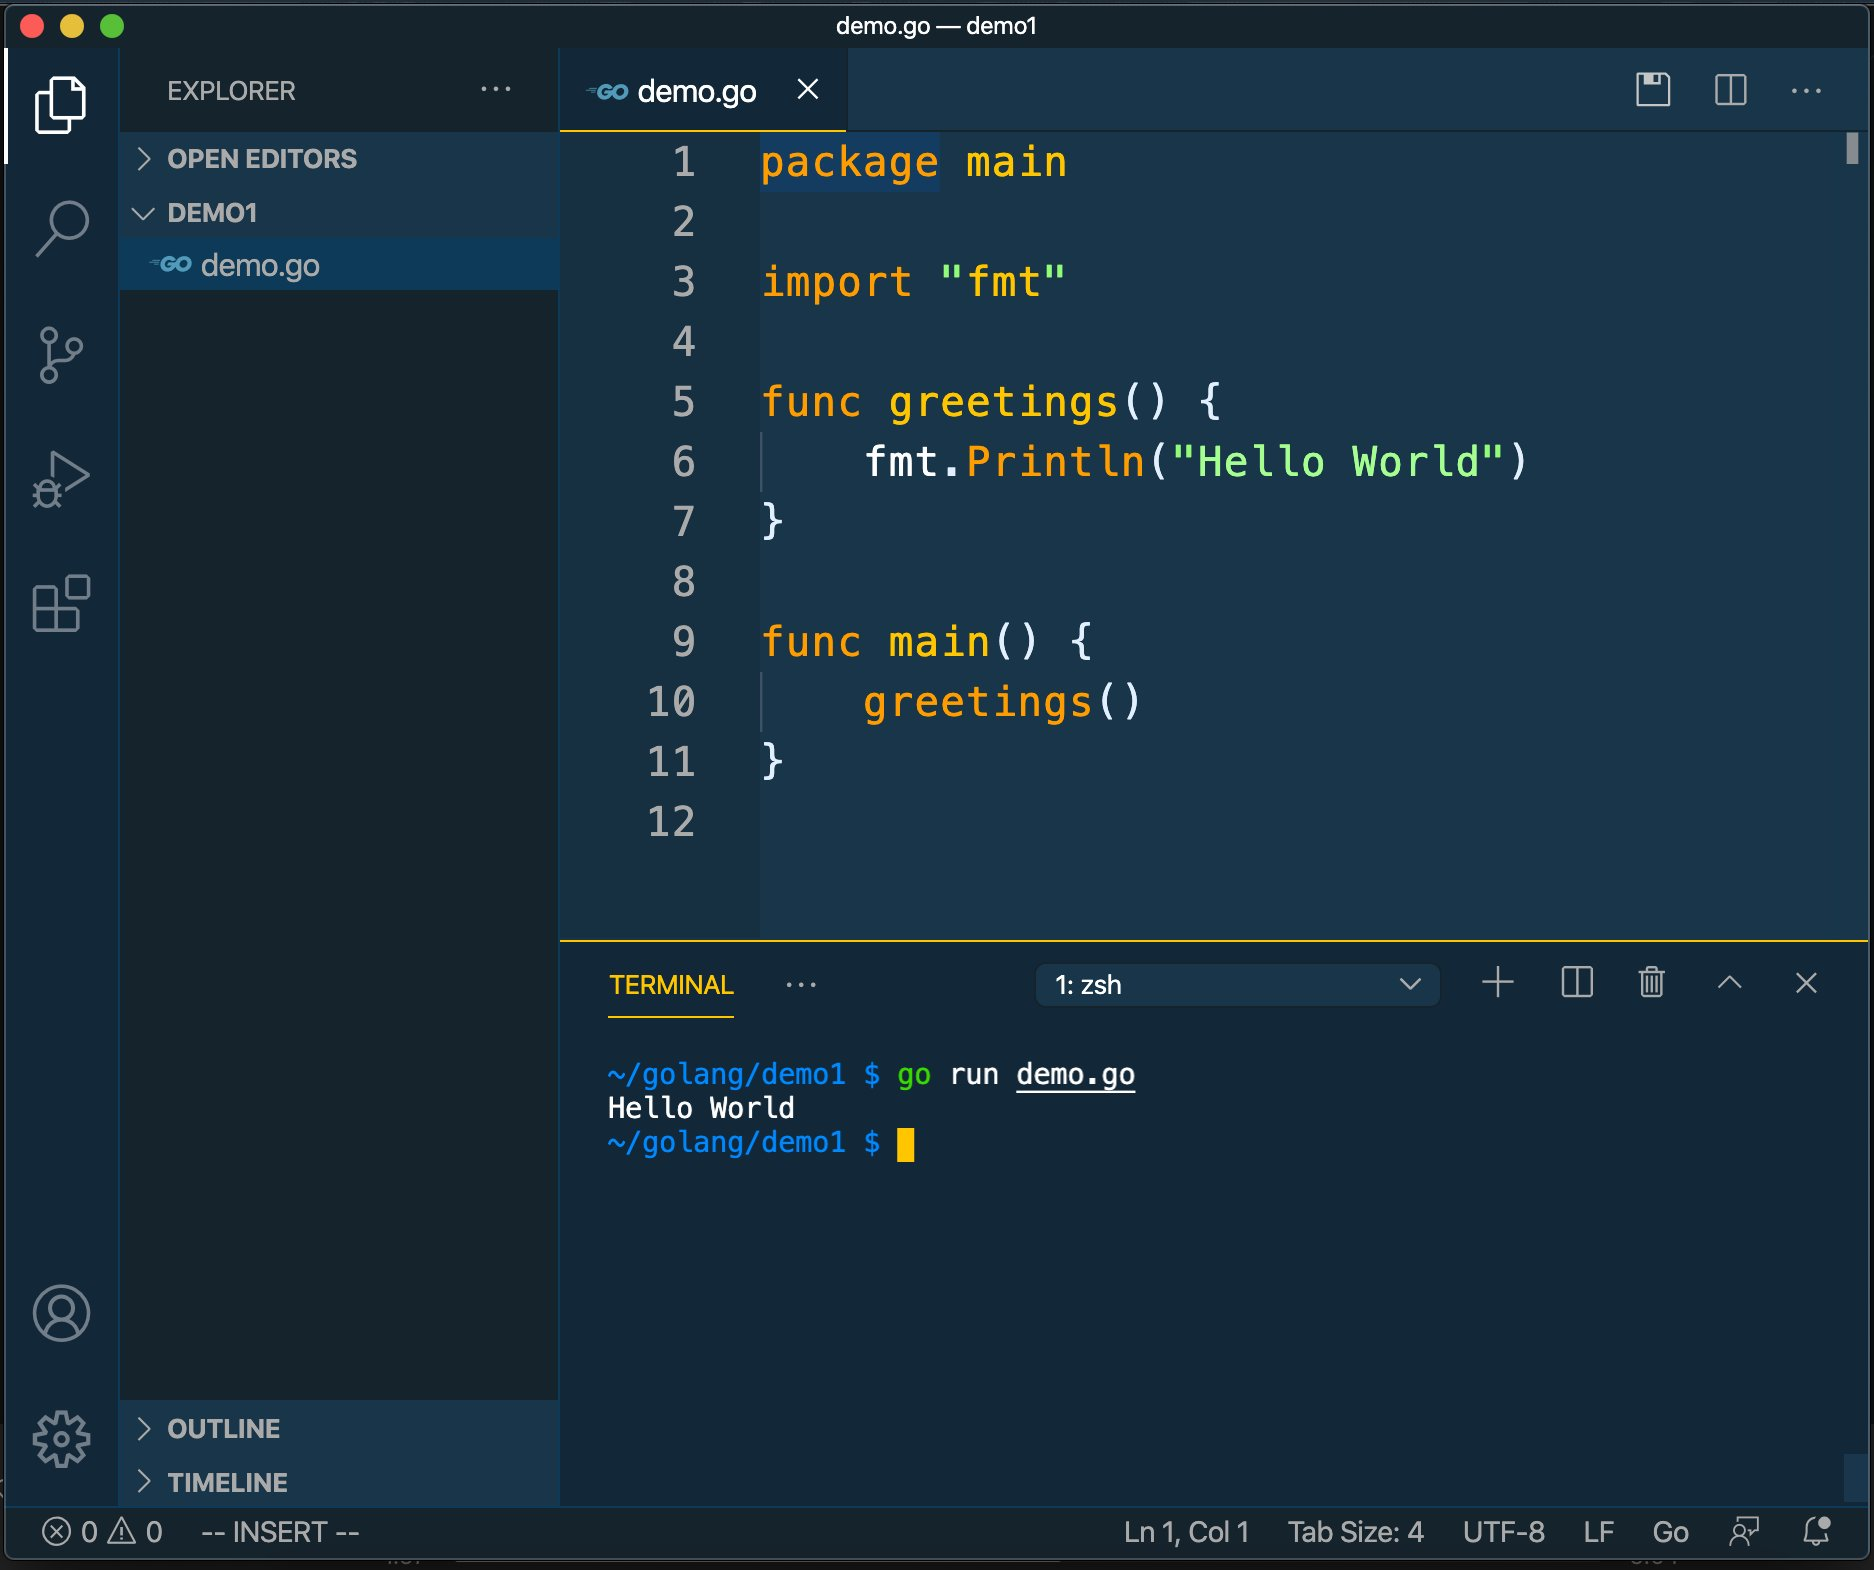
Task: Click the Explorer more actions ellipsis
Action: [496, 90]
